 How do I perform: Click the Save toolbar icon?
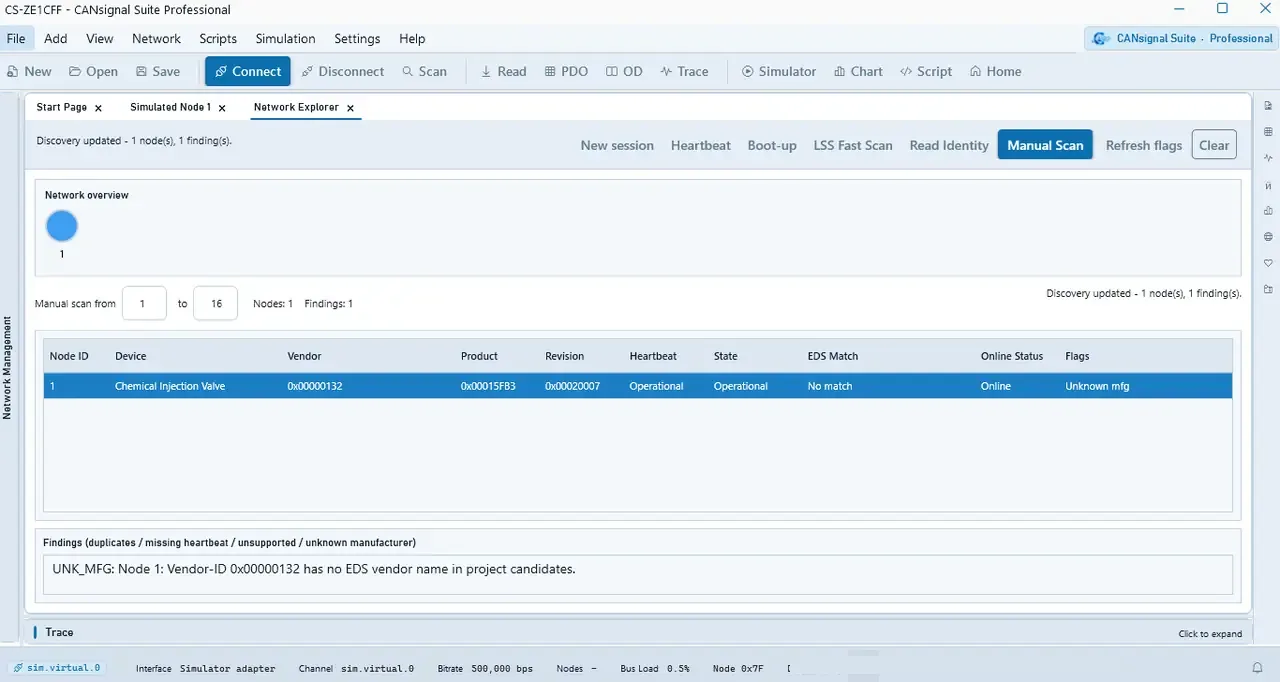158,71
